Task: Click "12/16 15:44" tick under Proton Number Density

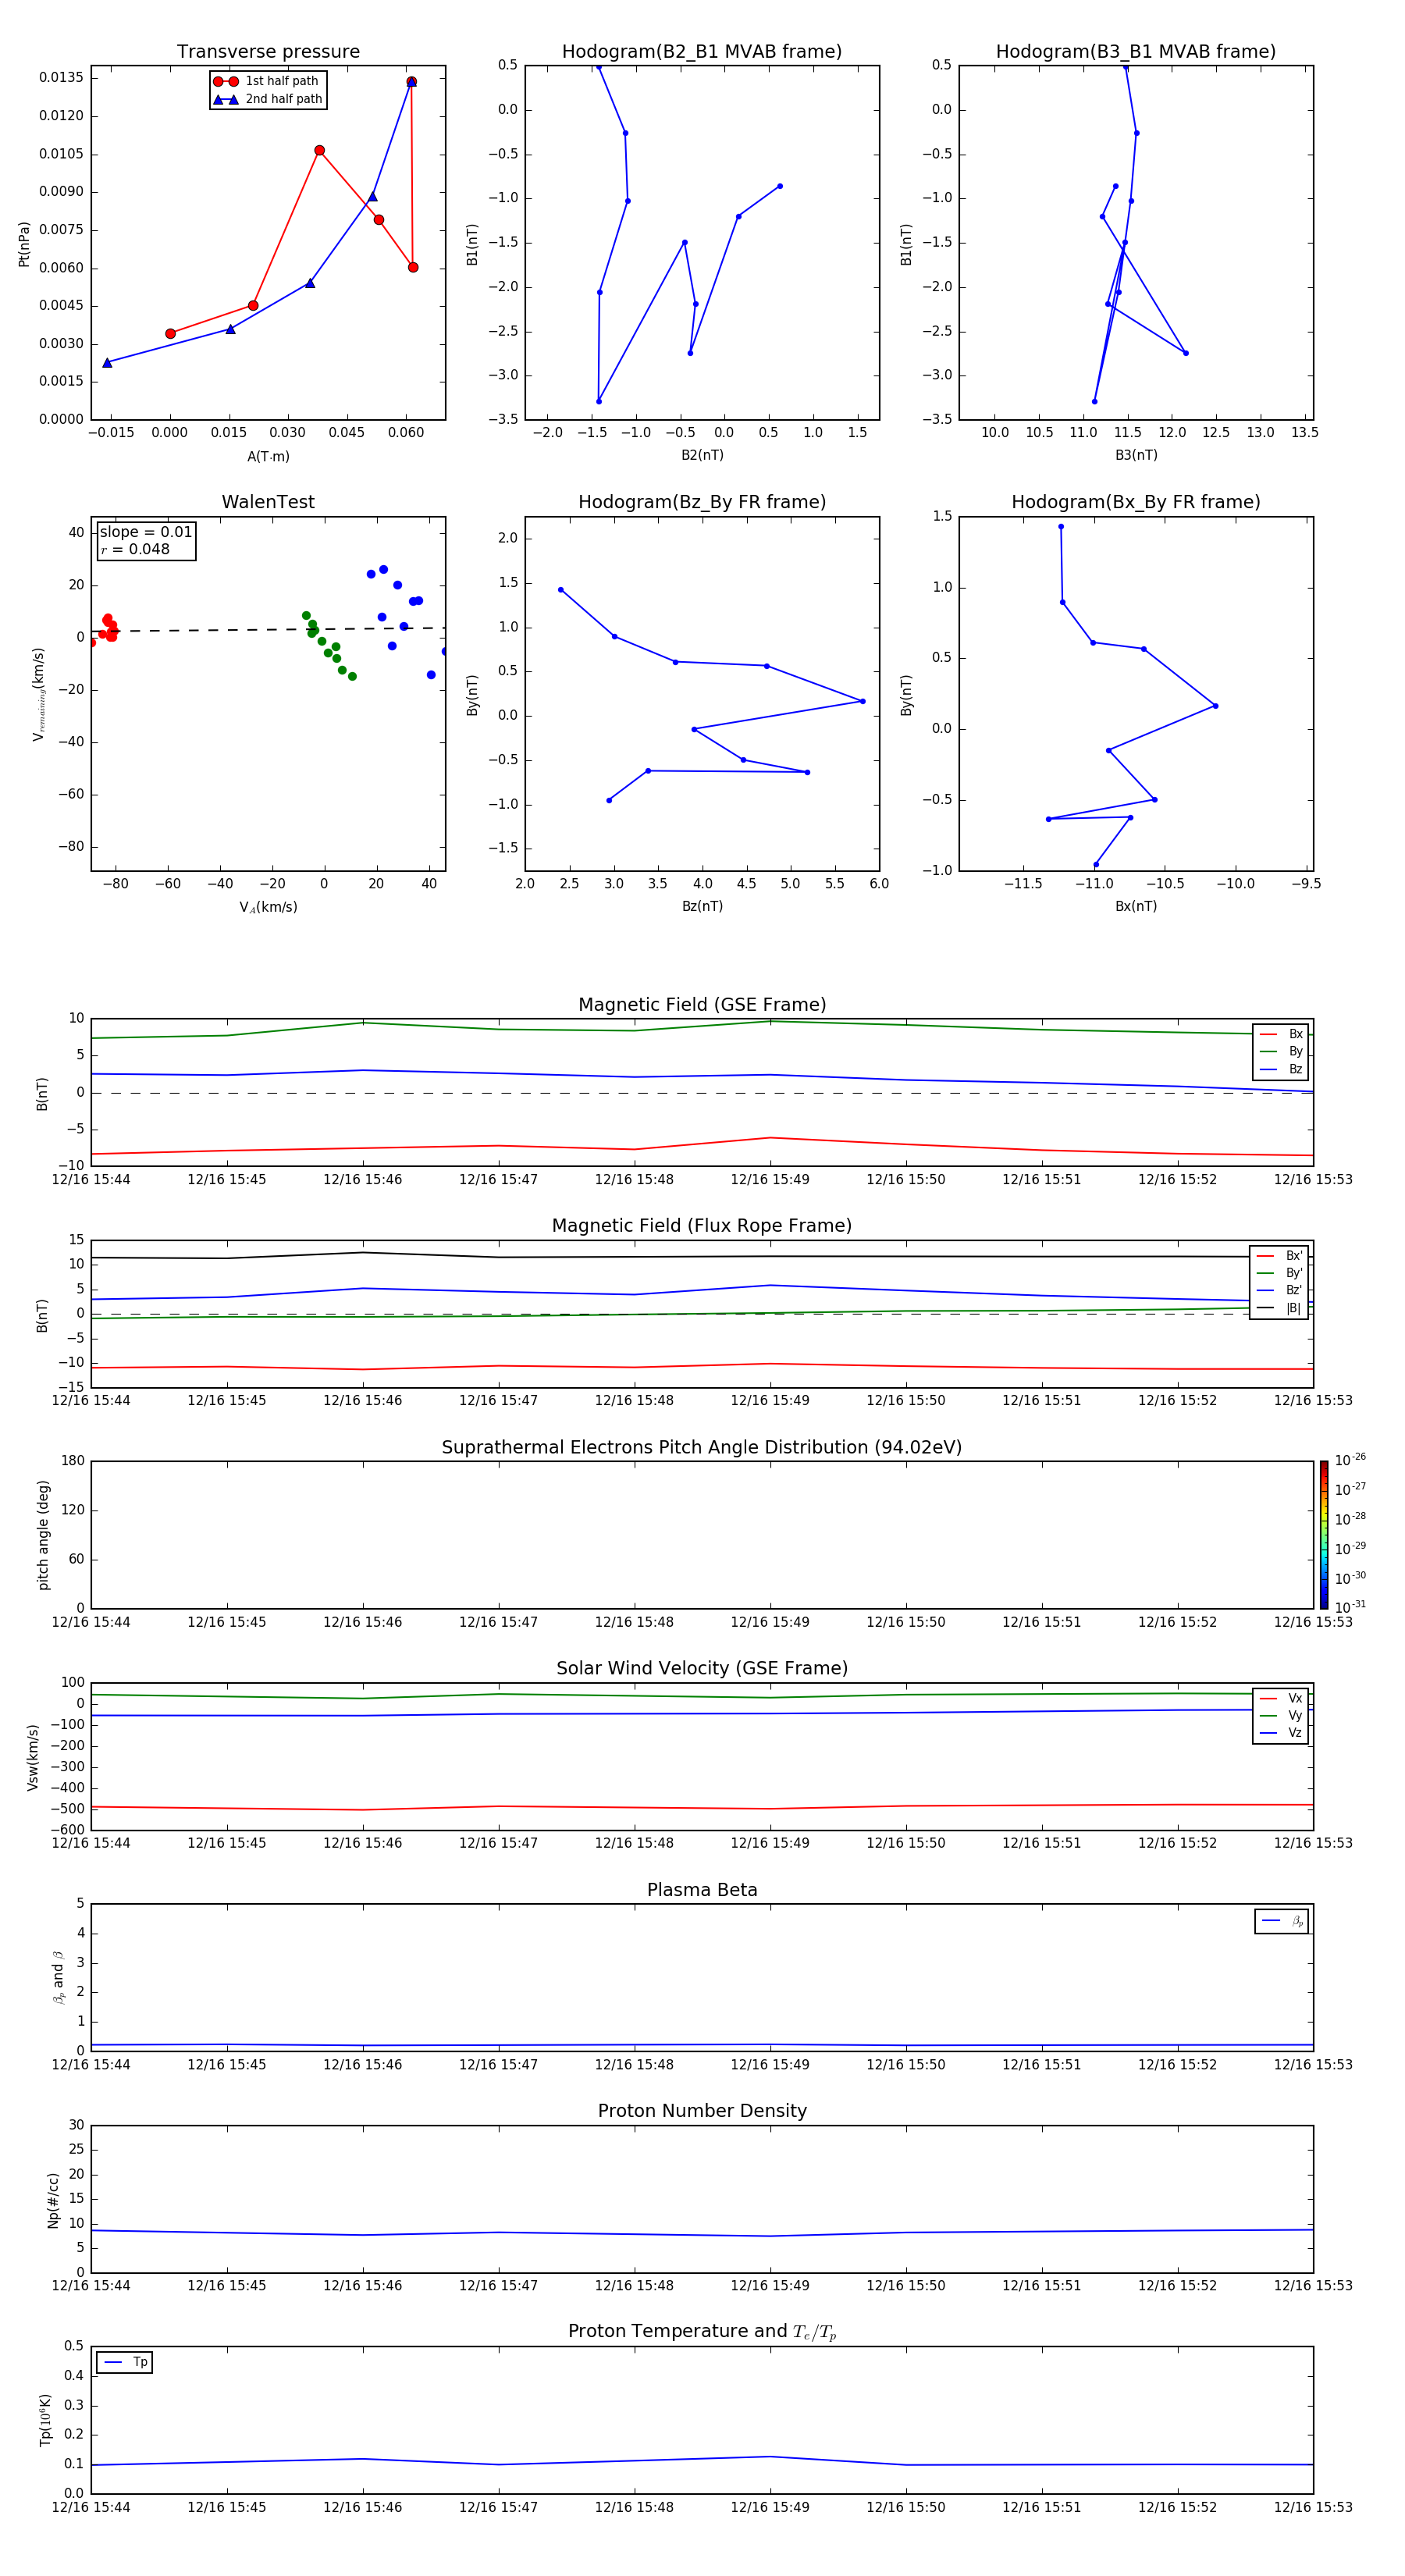Action: tap(91, 2286)
